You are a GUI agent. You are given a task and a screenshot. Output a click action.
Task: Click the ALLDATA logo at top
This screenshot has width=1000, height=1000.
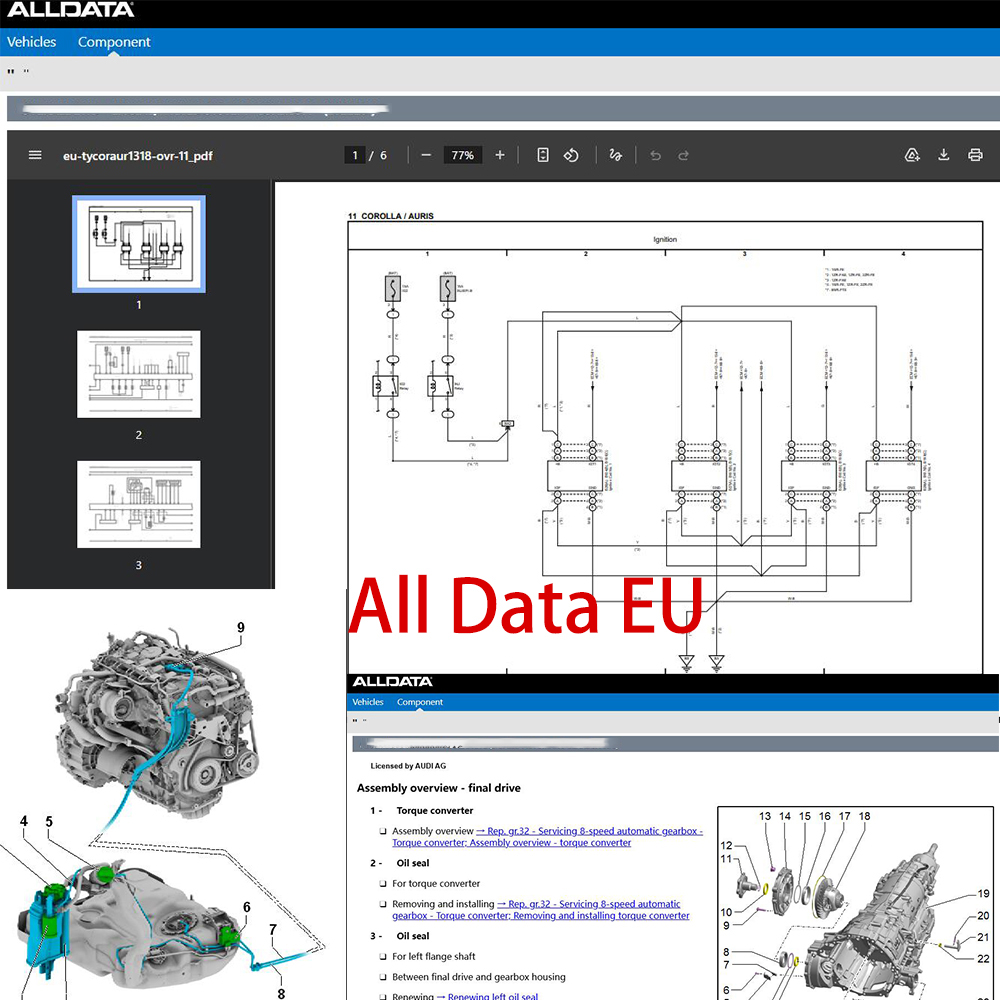pyautogui.click(x=70, y=10)
